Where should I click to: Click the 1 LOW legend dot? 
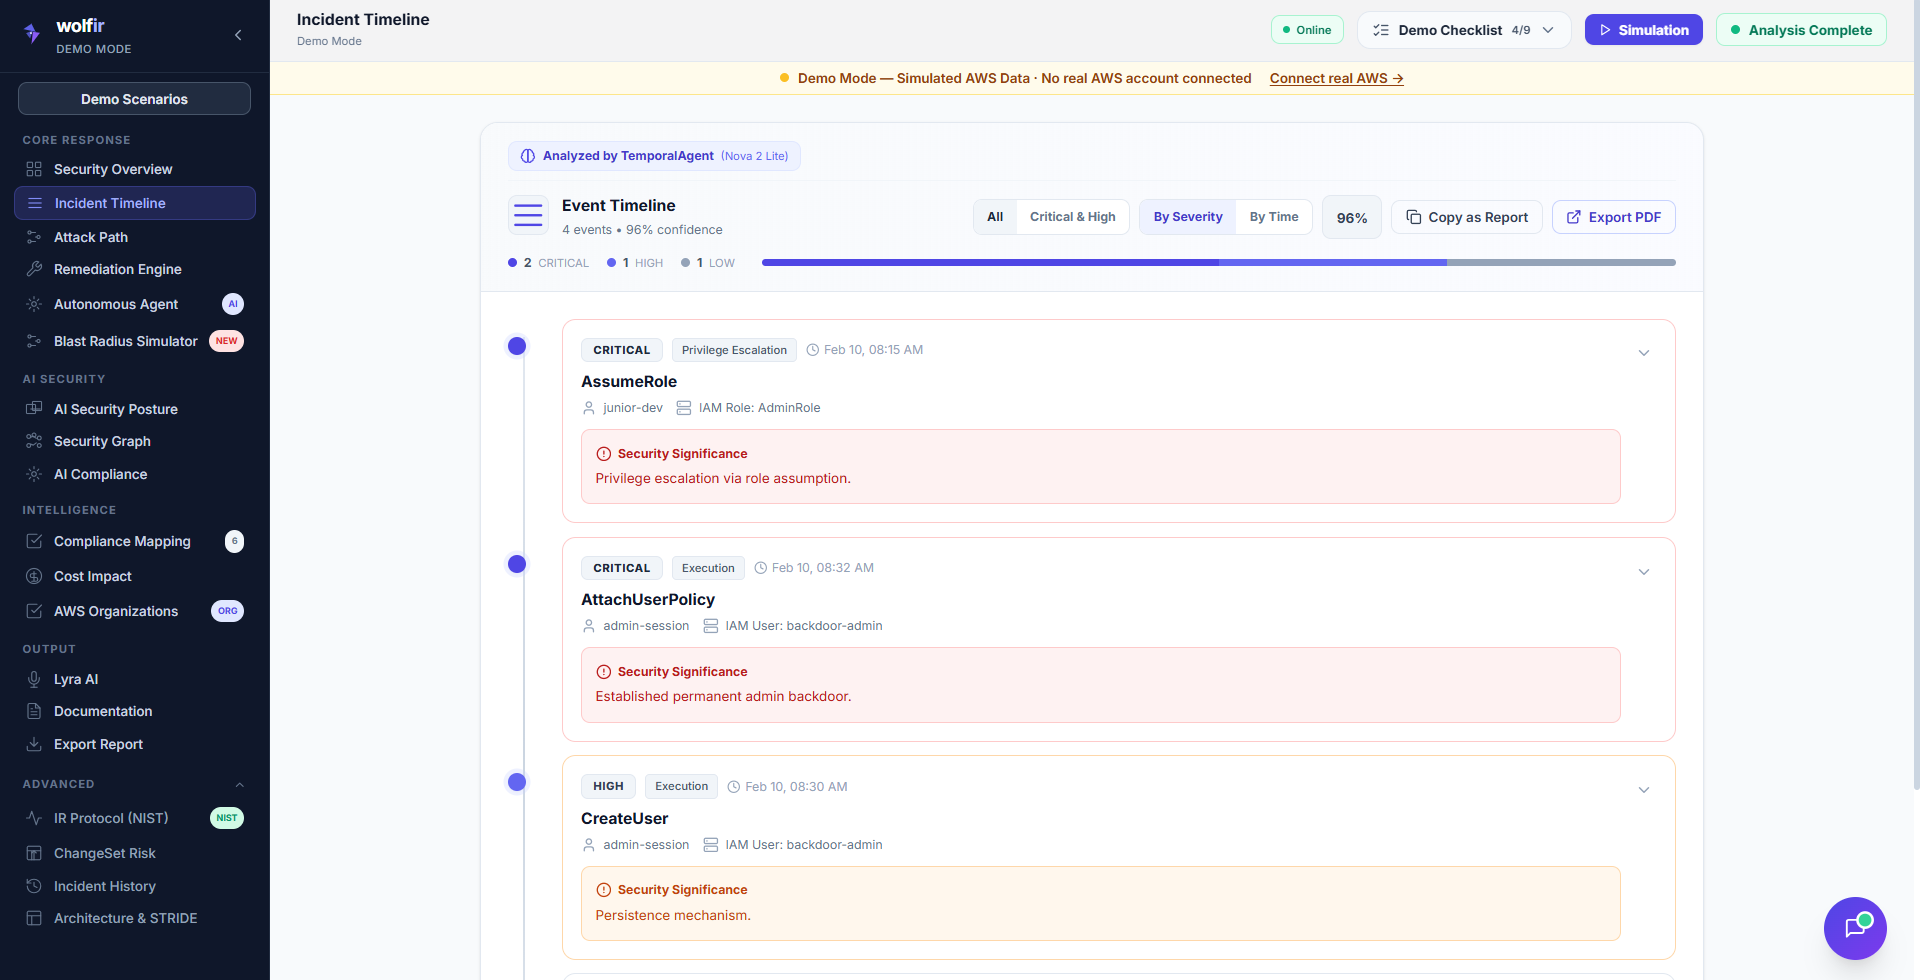point(686,263)
